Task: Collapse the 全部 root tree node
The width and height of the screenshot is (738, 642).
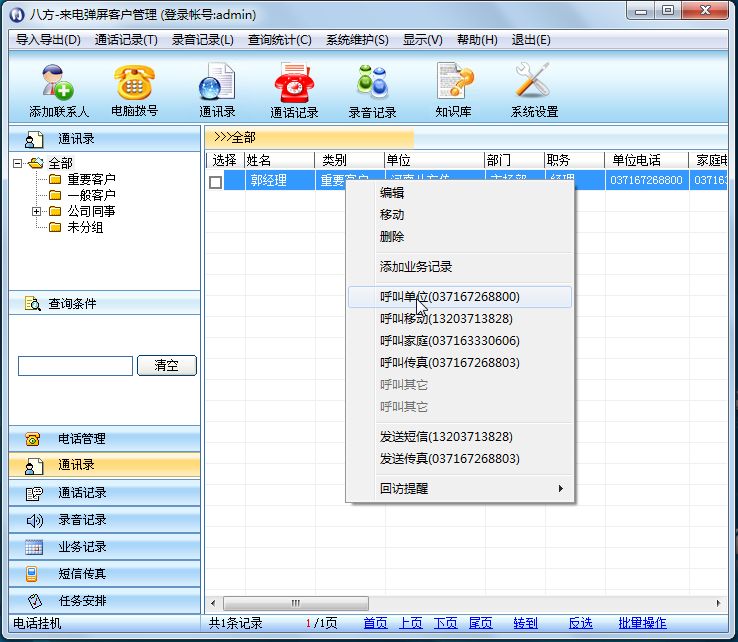Action: click(18, 163)
